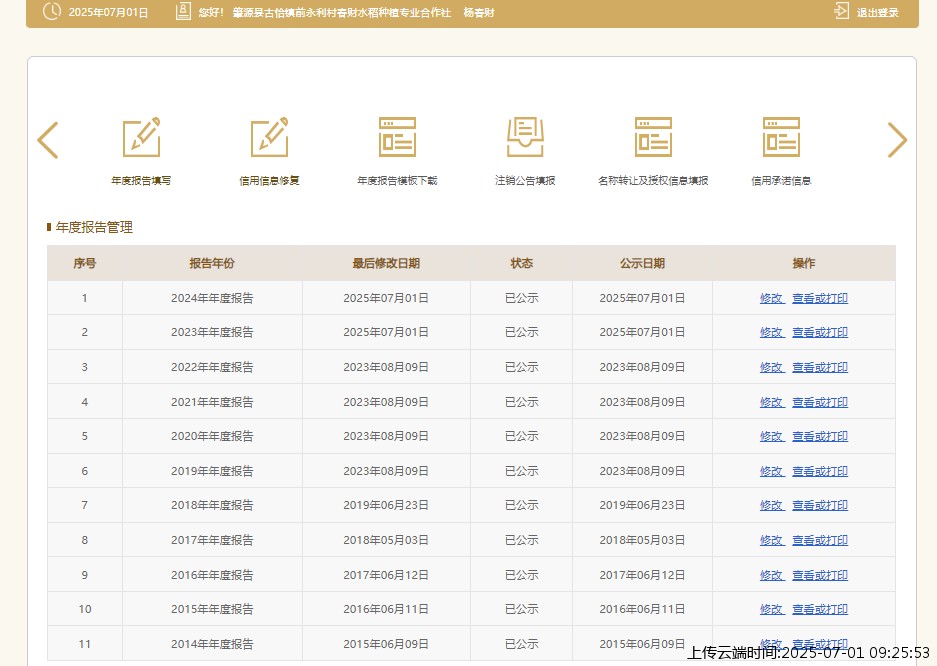Click the 公示日期 column header
The image size is (937, 666).
pos(642,263)
